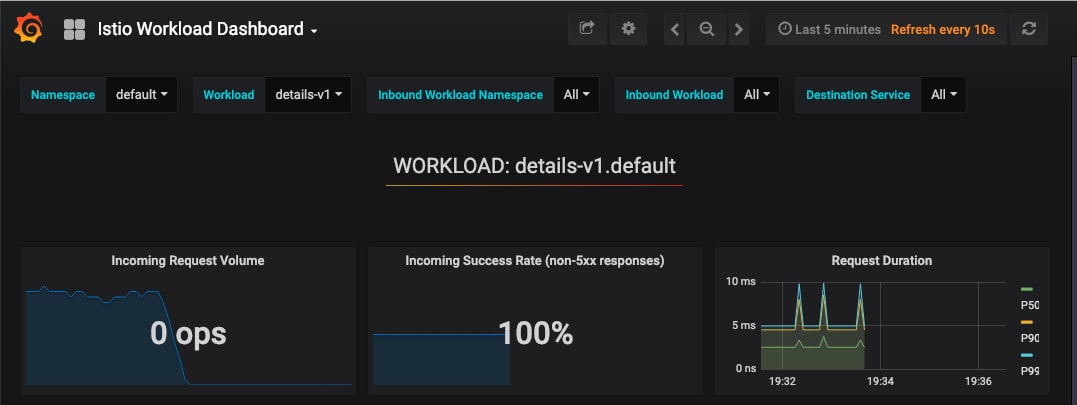Share the dashboard via share icon
Image resolution: width=1077 pixels, height=405 pixels.
587,29
